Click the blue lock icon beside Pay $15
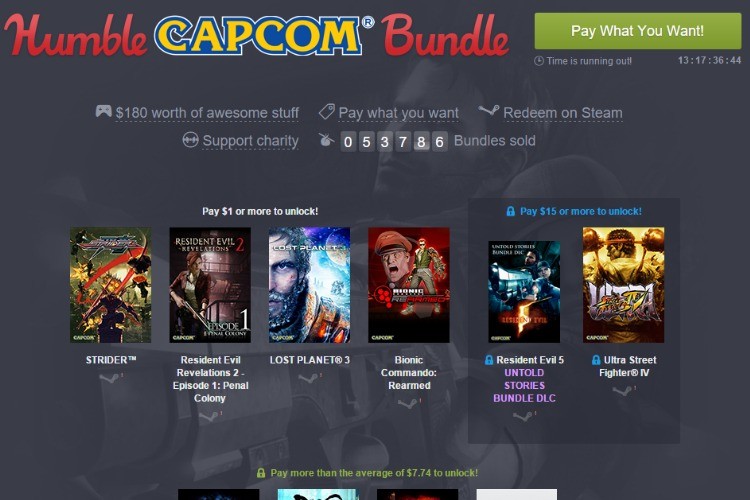Screen dimensions: 750x500 pyautogui.click(x=510, y=211)
